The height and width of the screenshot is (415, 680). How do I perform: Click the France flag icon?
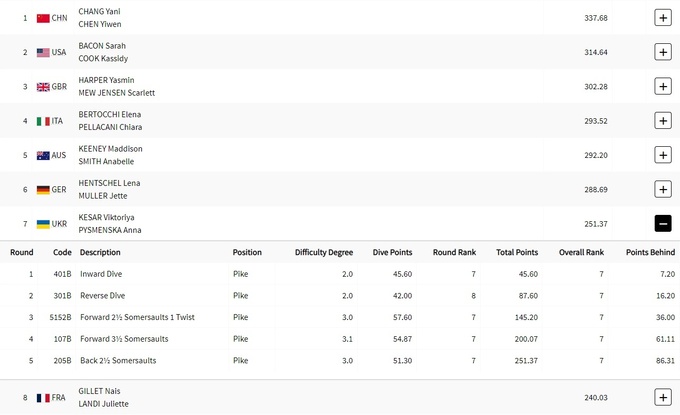pyautogui.click(x=43, y=398)
